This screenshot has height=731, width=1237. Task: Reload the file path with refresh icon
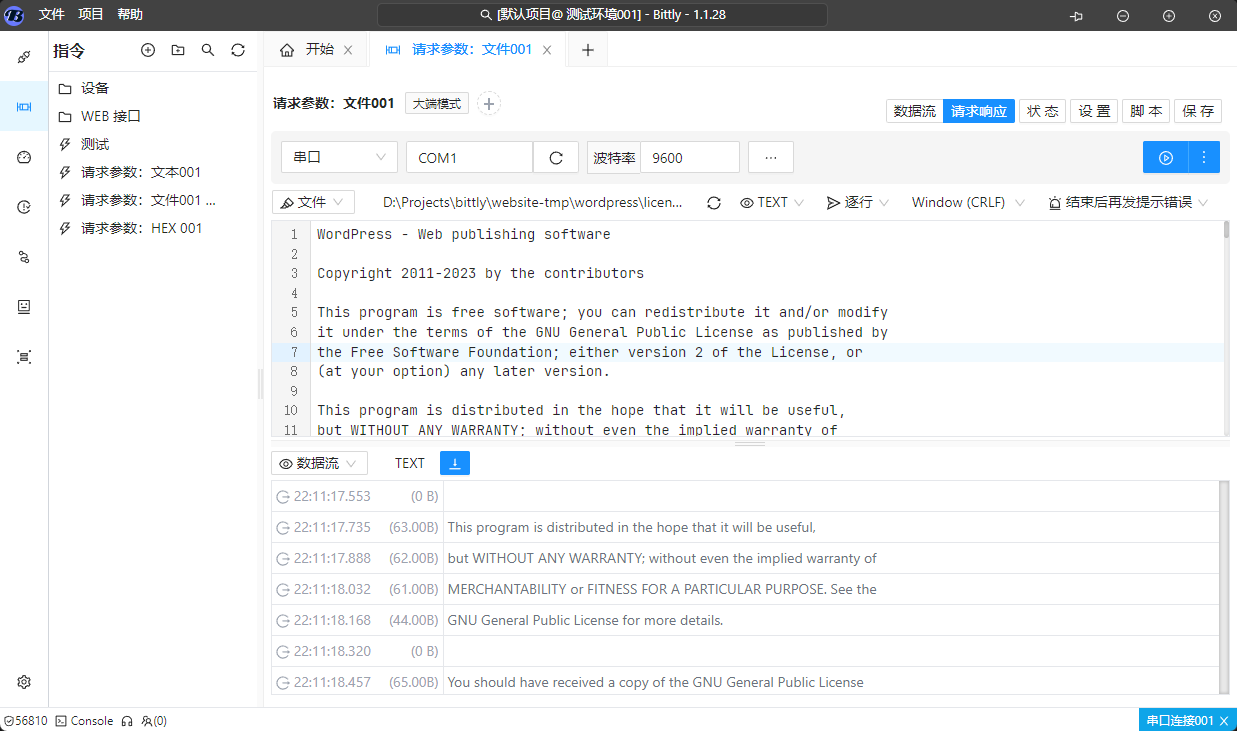coord(714,203)
